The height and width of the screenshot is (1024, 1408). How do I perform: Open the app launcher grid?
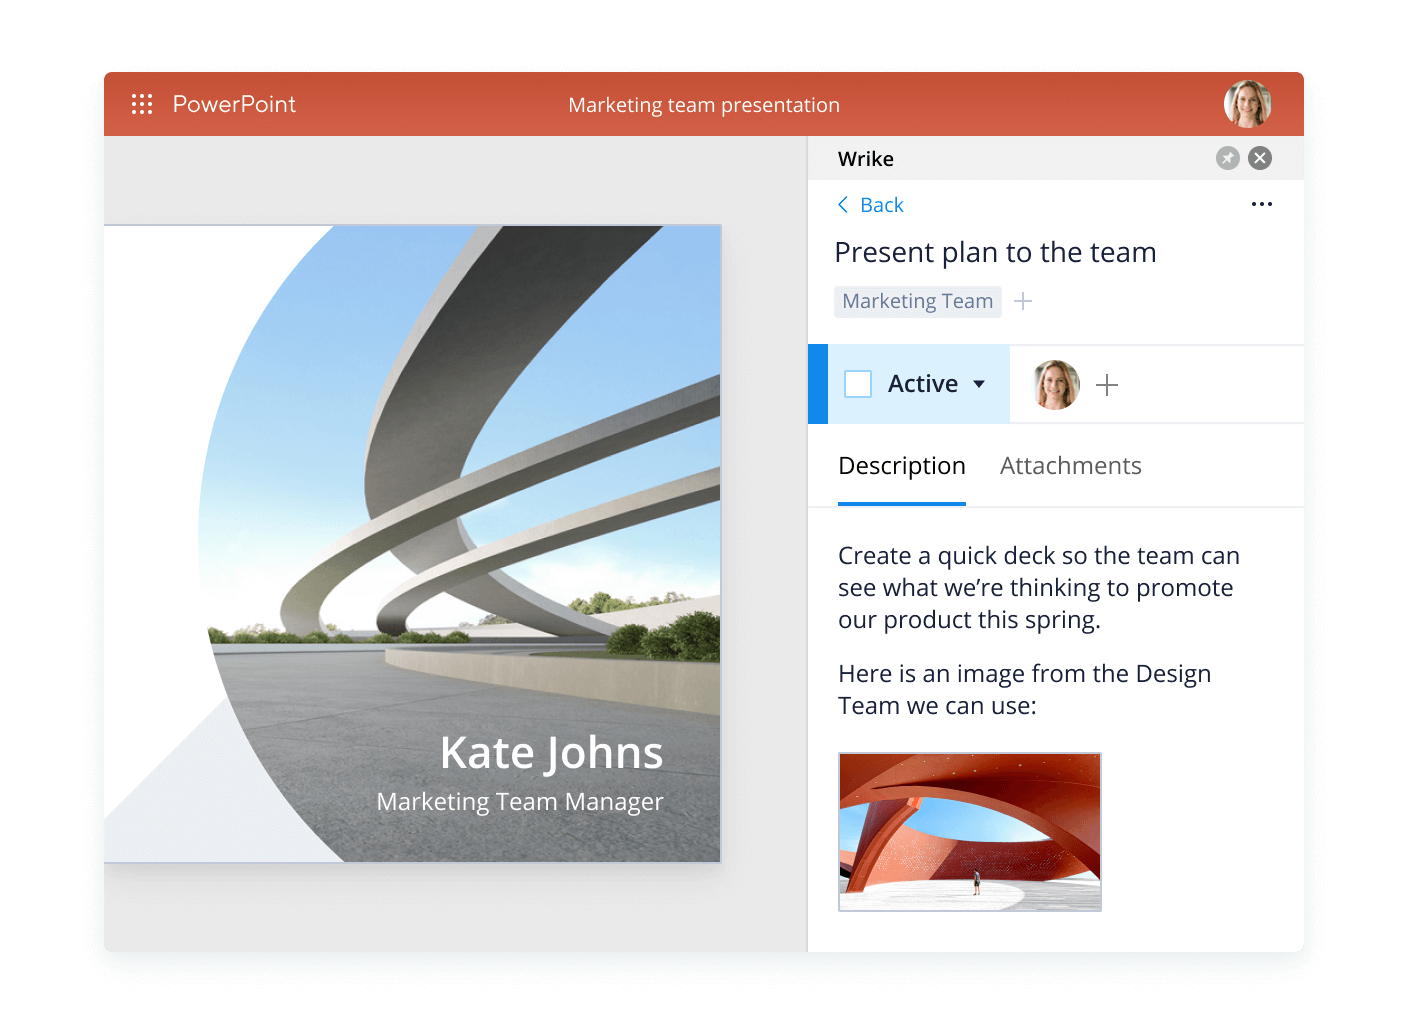pos(142,104)
